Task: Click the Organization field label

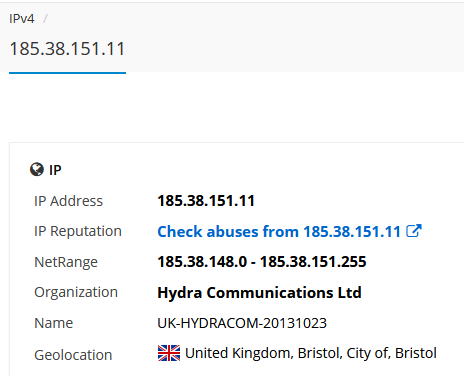Action: click(76, 292)
